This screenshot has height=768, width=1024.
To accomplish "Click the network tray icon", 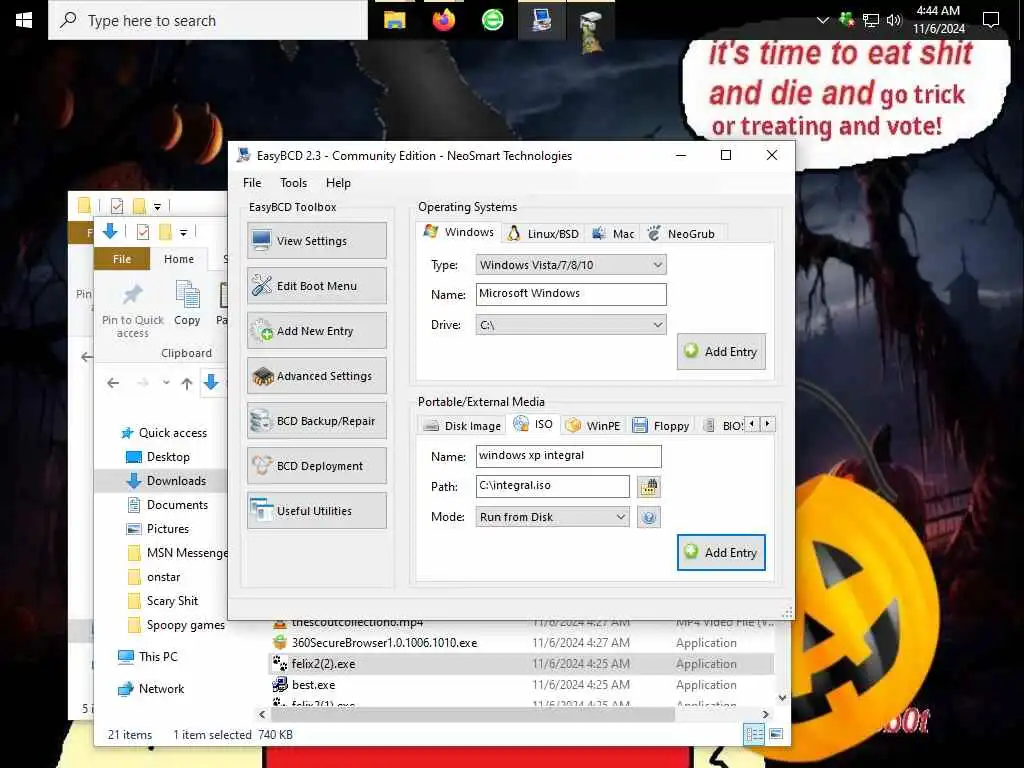I will point(871,20).
